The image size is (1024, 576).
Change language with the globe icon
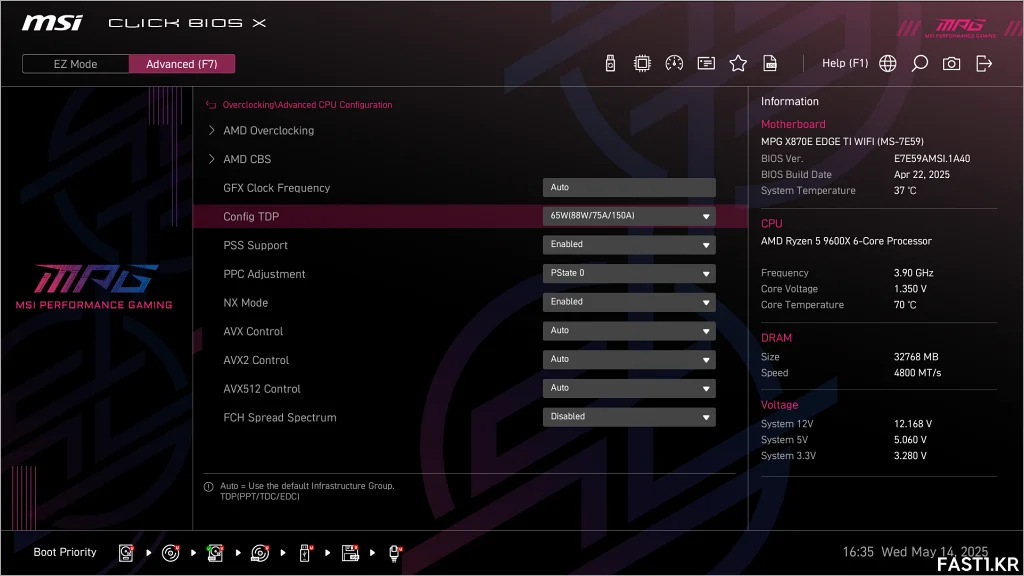coord(888,63)
